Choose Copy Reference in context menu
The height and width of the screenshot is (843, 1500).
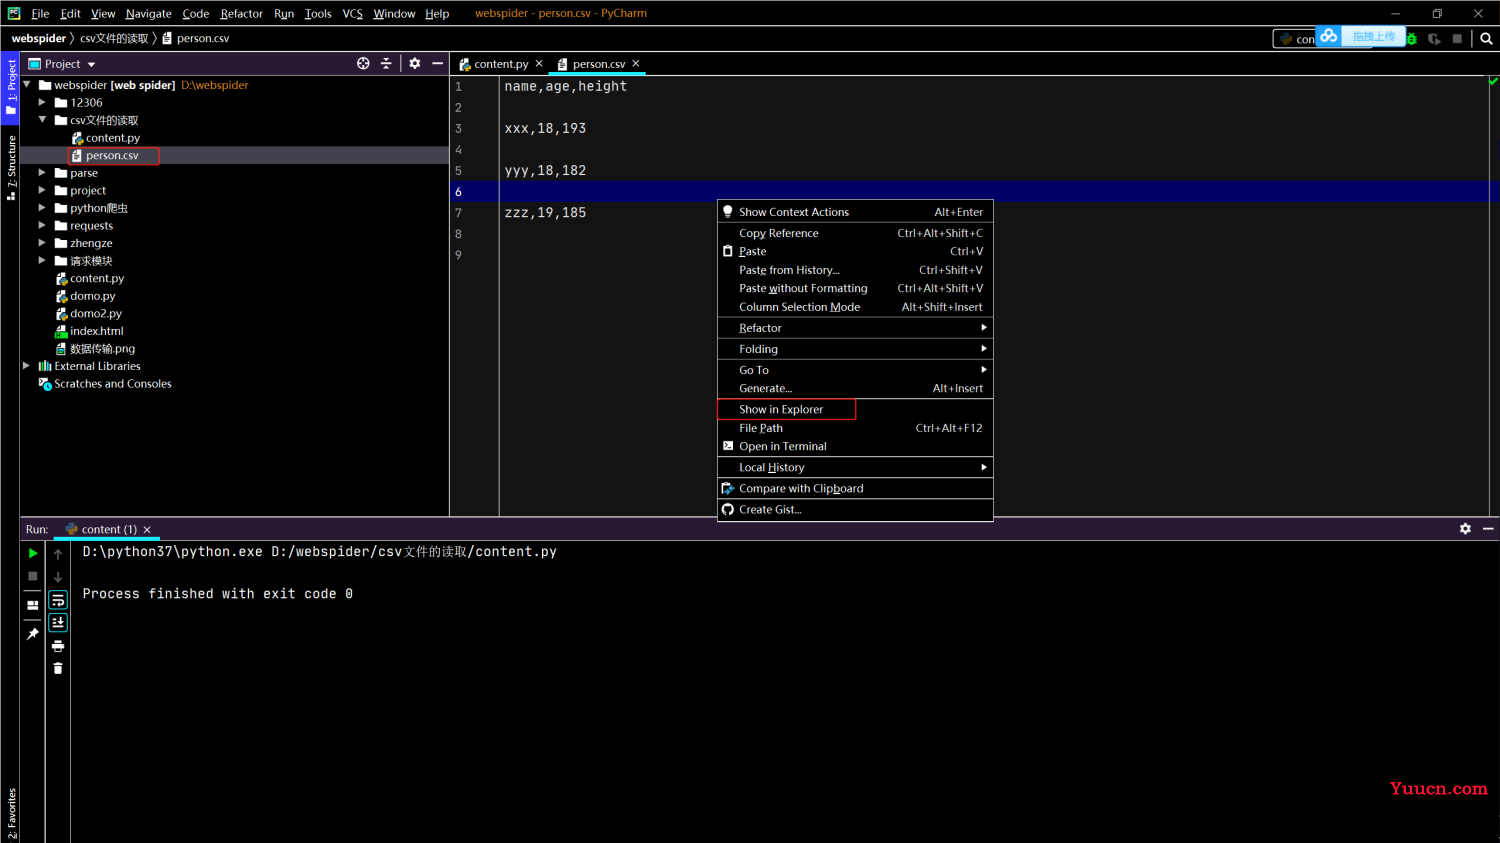855,233
